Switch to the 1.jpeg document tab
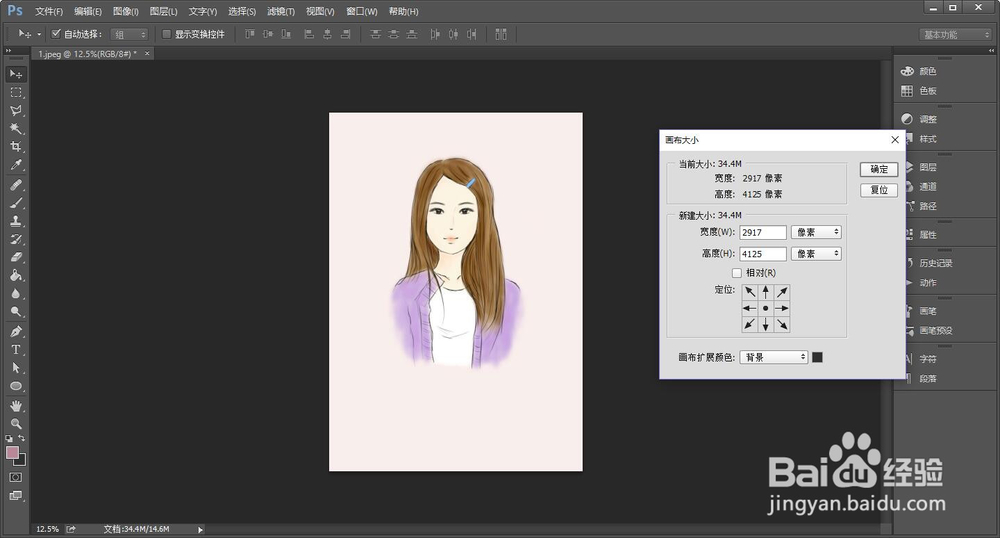Screen dimensions: 1000x538 coord(87,54)
